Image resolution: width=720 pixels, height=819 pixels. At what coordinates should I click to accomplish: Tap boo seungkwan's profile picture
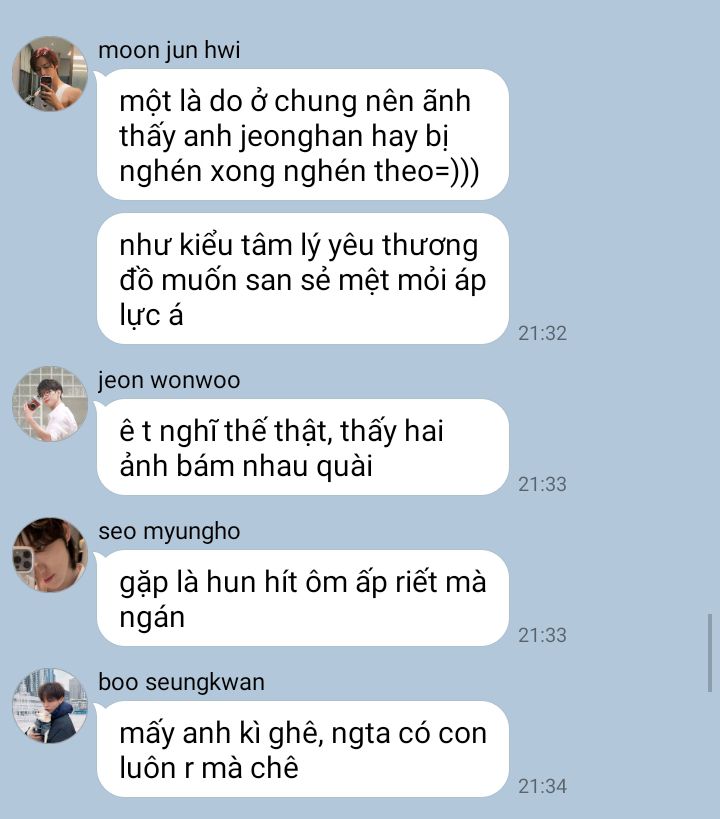coord(50,706)
